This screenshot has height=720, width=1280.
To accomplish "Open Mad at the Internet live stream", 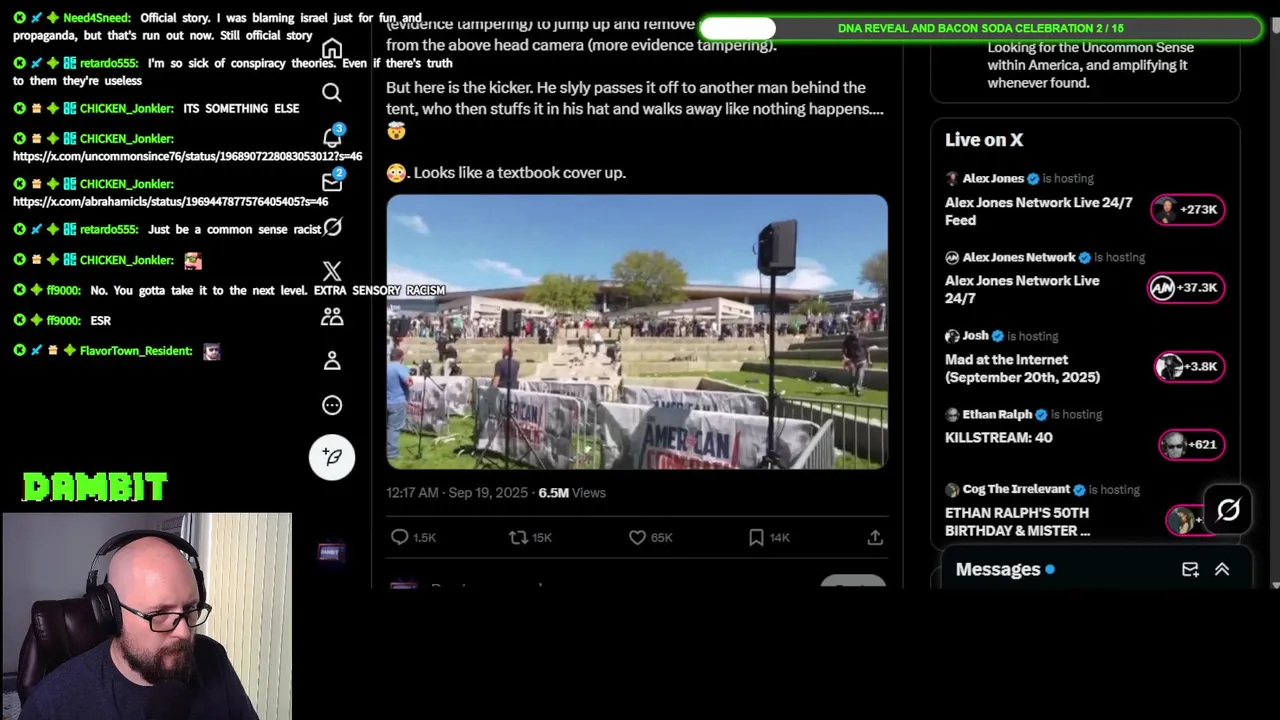I will coord(1022,368).
